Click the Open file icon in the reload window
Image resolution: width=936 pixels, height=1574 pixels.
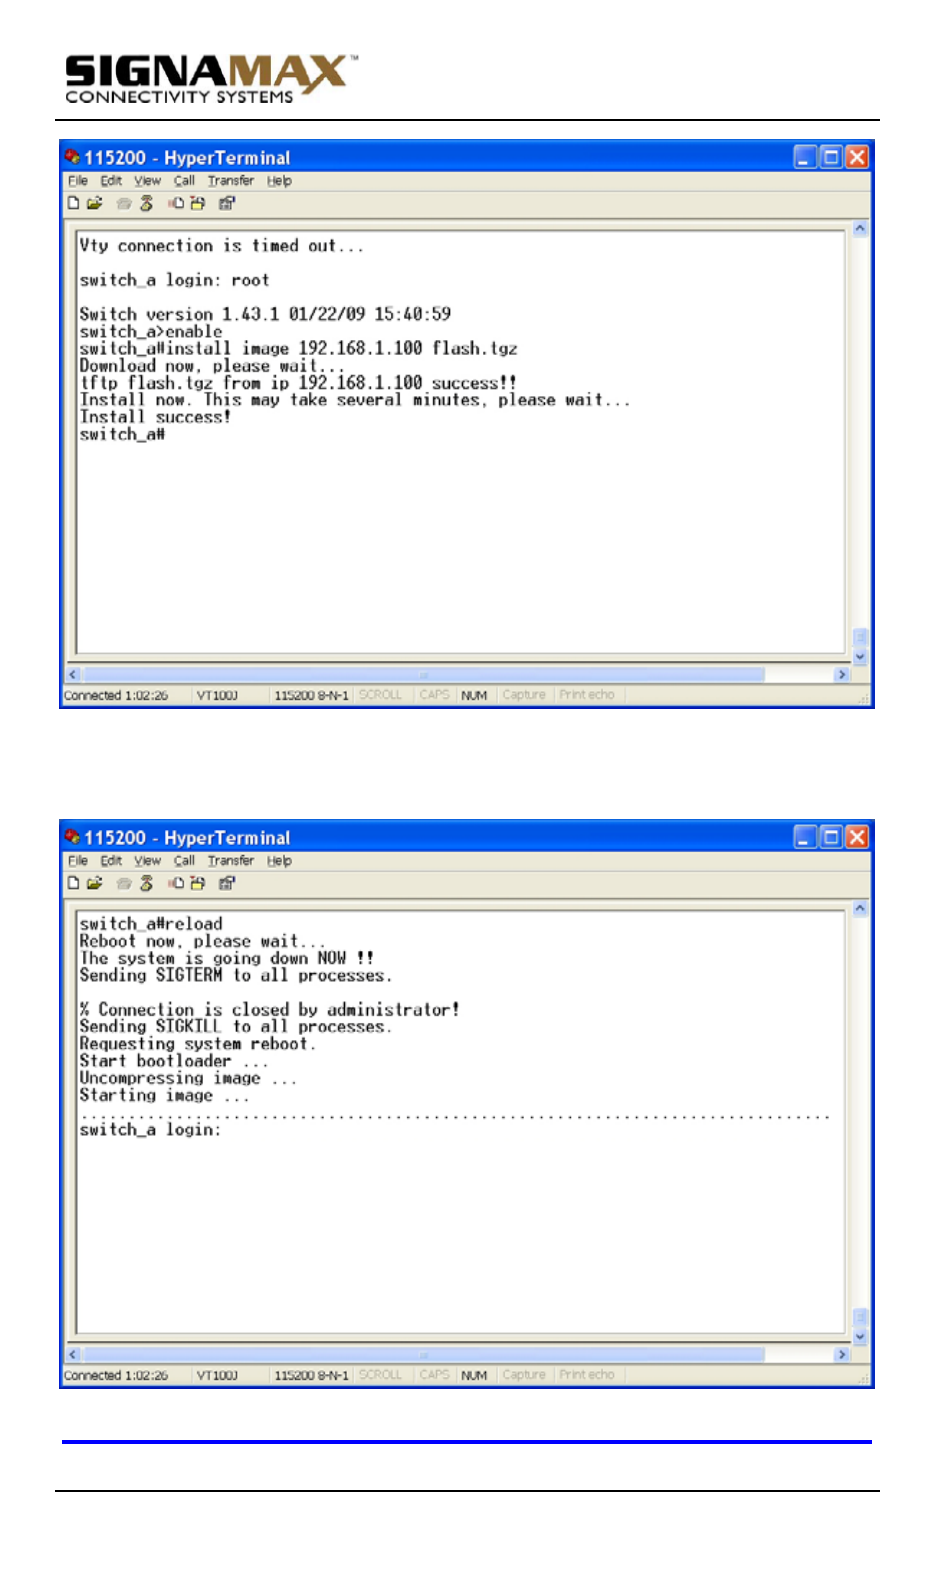point(95,883)
